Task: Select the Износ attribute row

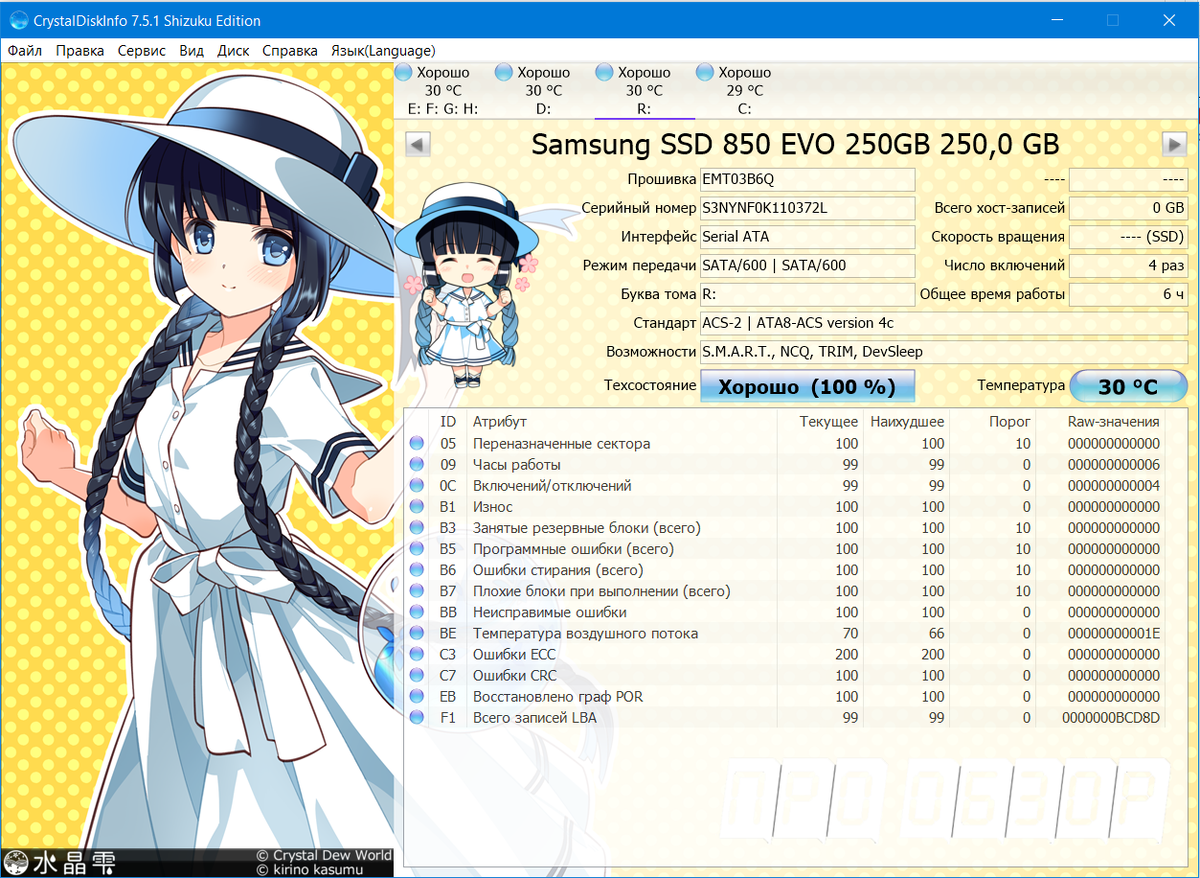Action: click(787, 507)
